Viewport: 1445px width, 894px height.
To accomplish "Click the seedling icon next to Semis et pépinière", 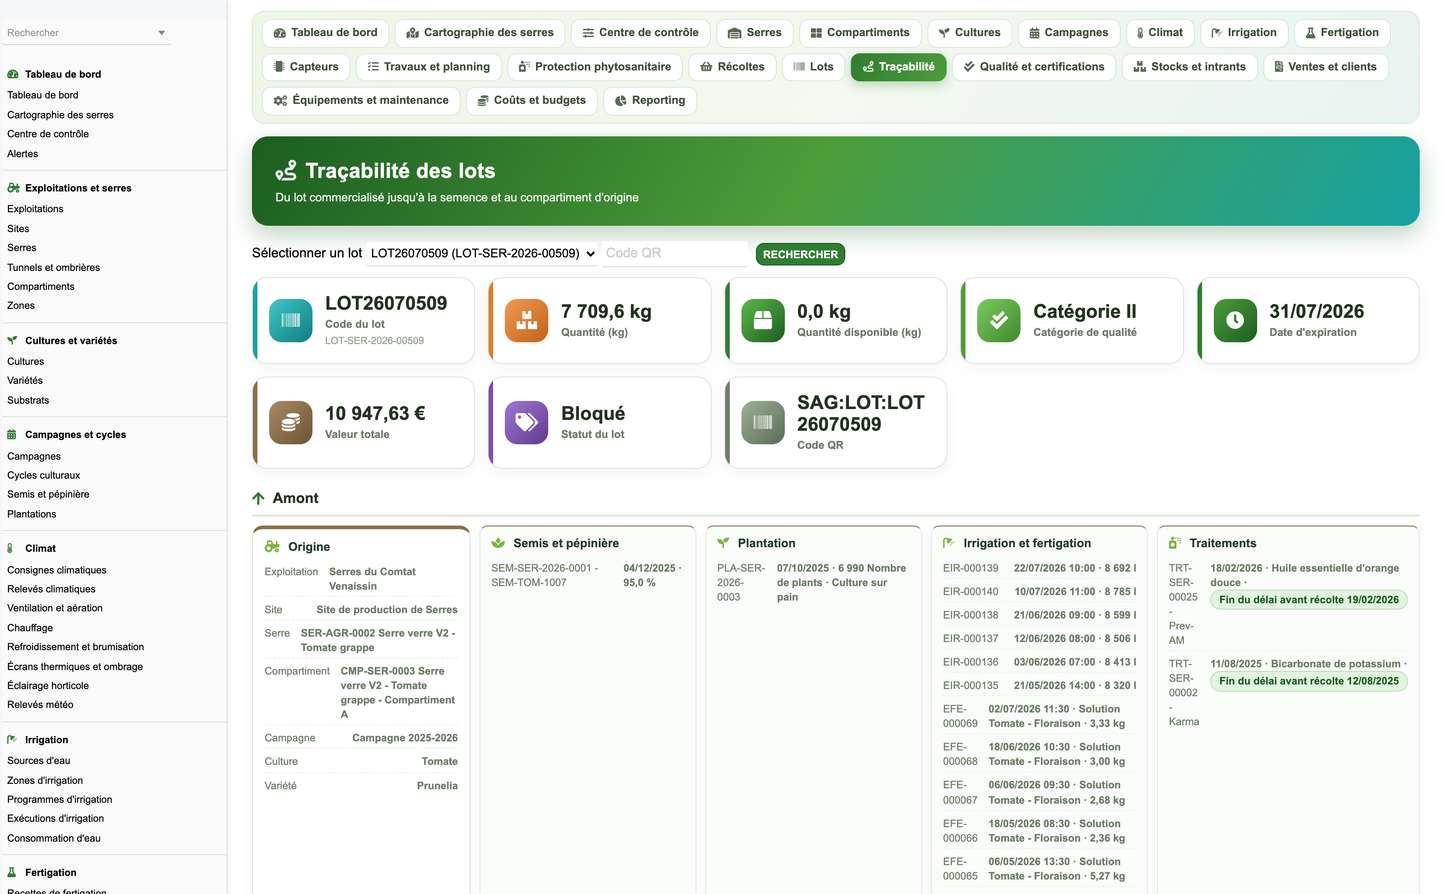I will (498, 543).
